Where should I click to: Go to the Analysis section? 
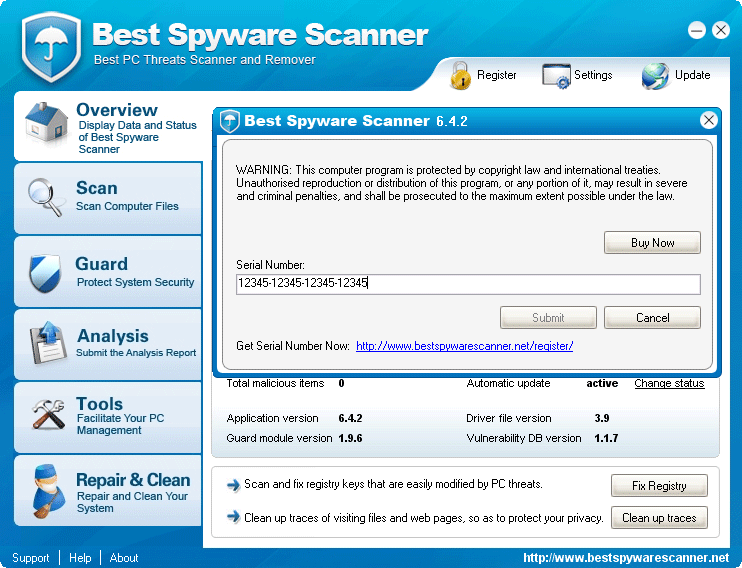(x=108, y=344)
